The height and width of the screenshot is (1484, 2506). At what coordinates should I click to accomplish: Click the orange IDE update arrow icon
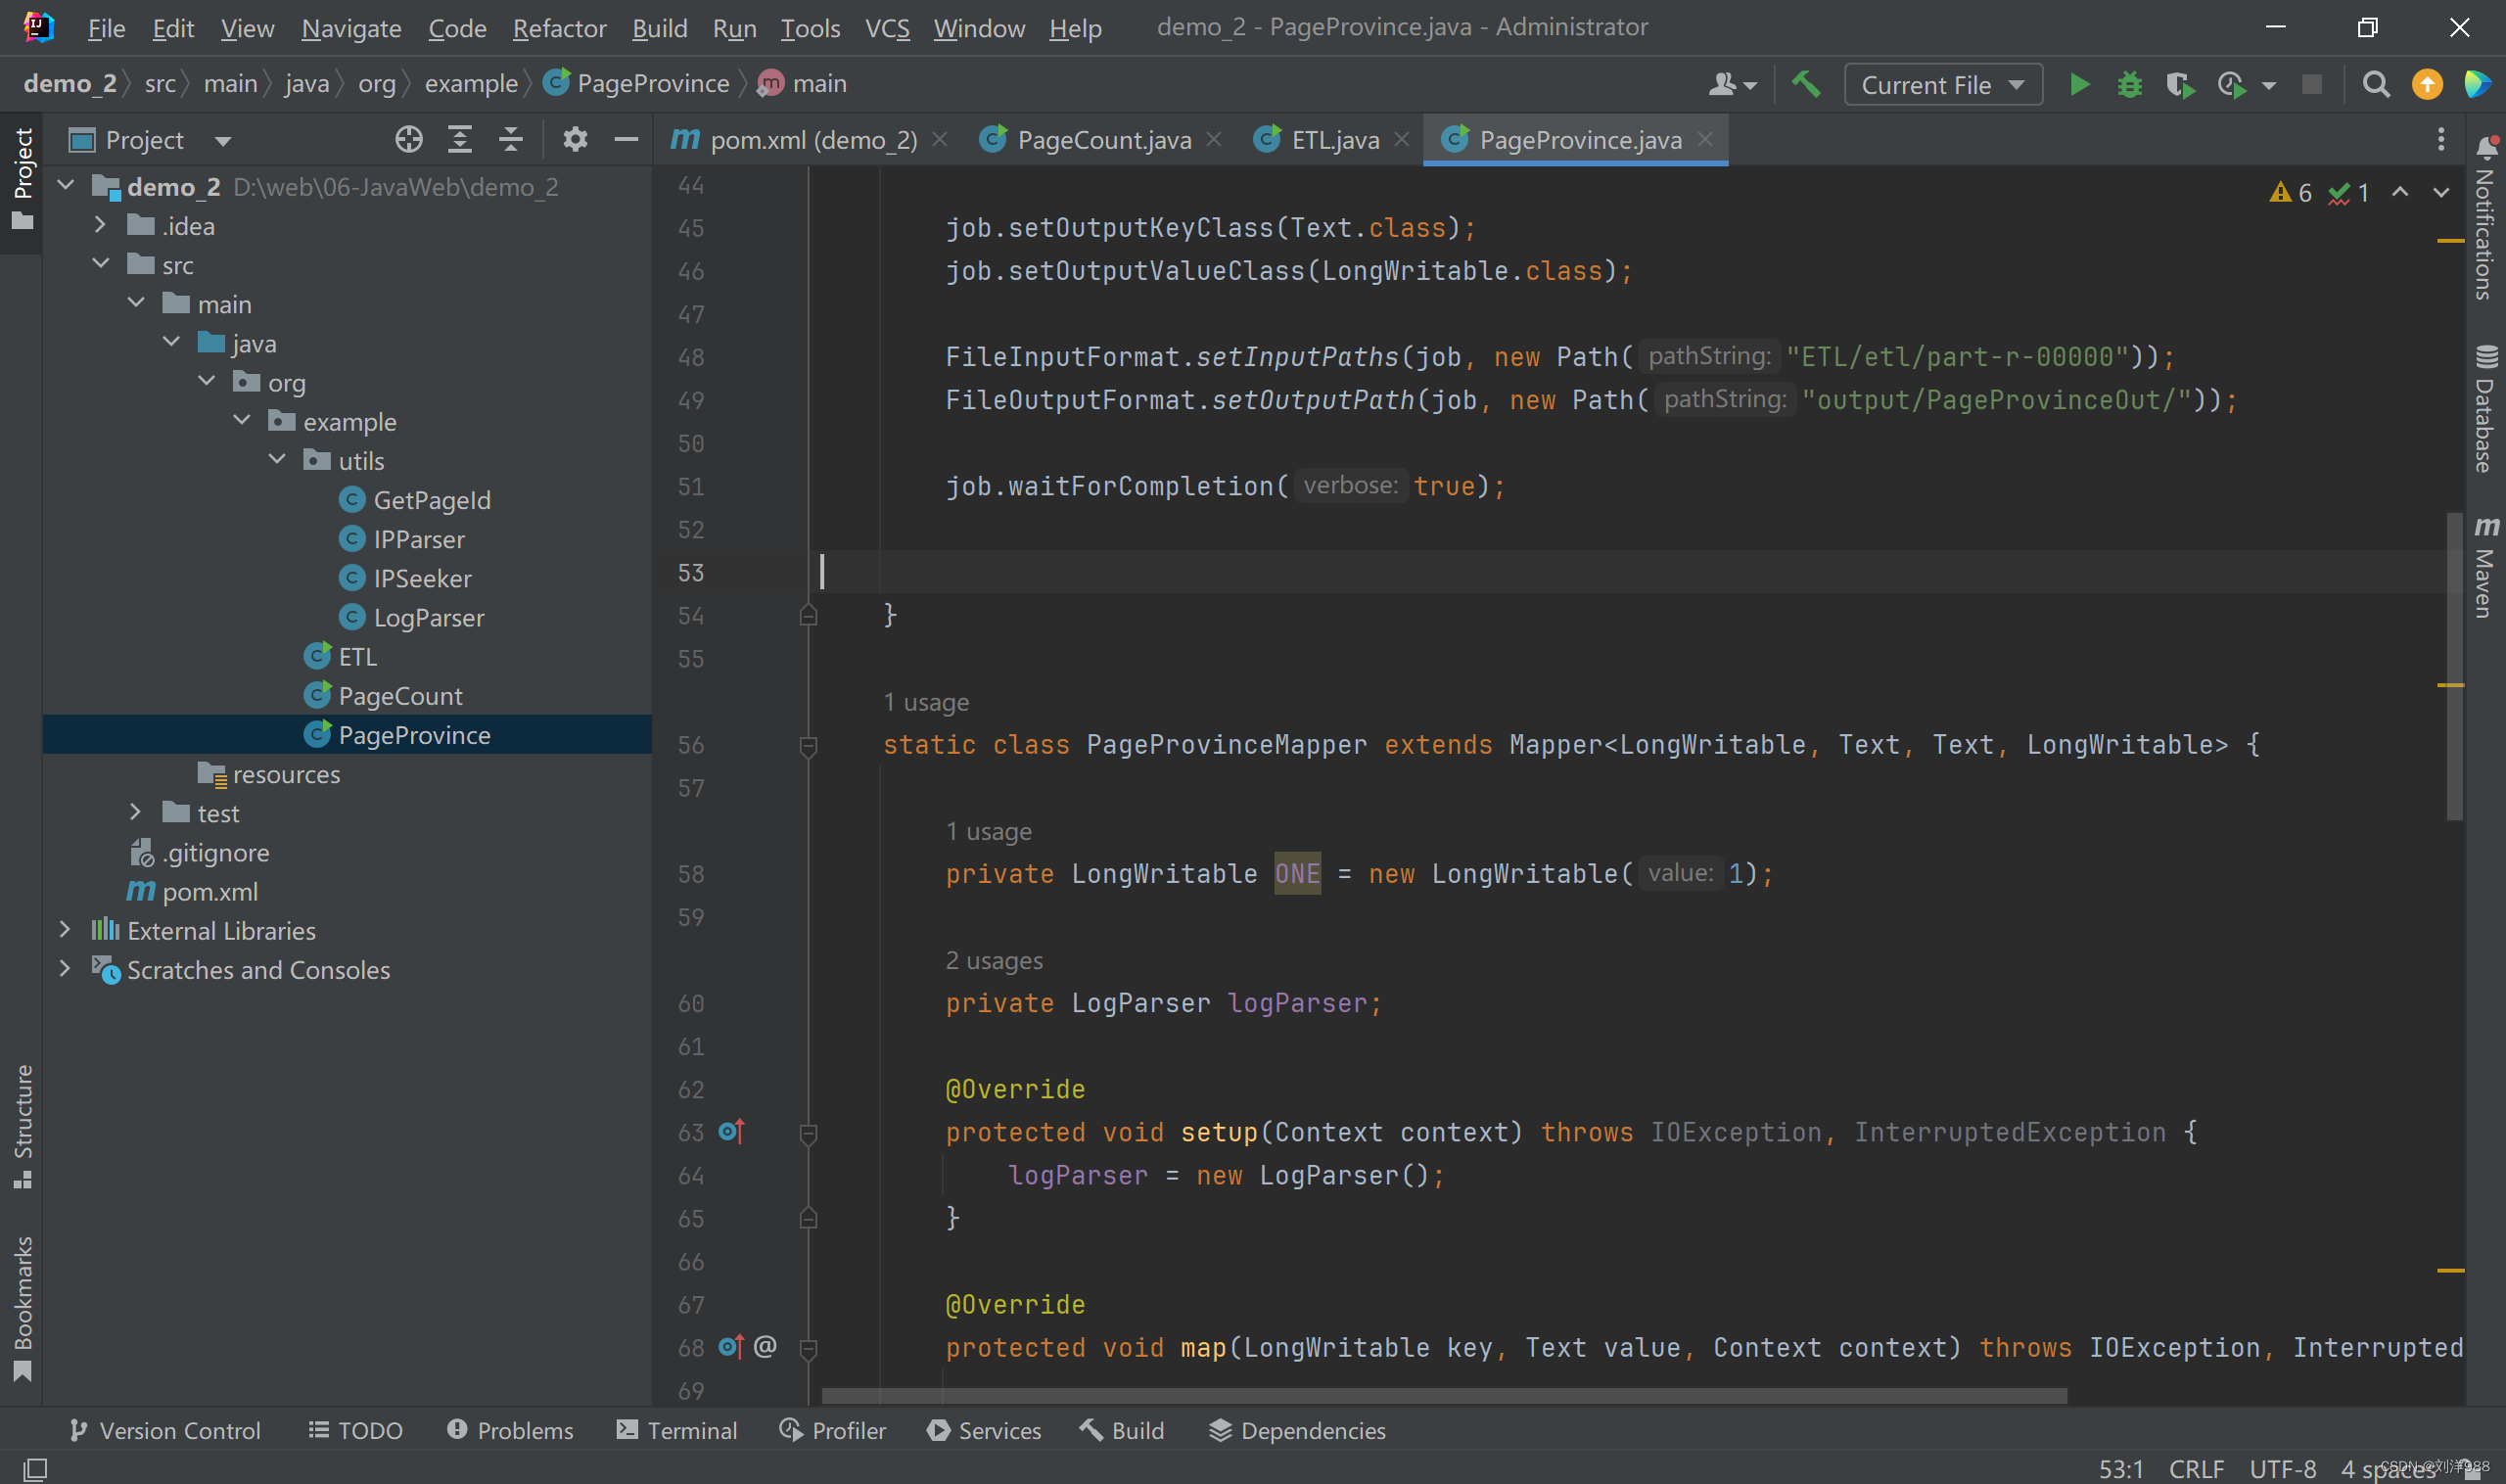pyautogui.click(x=2427, y=85)
